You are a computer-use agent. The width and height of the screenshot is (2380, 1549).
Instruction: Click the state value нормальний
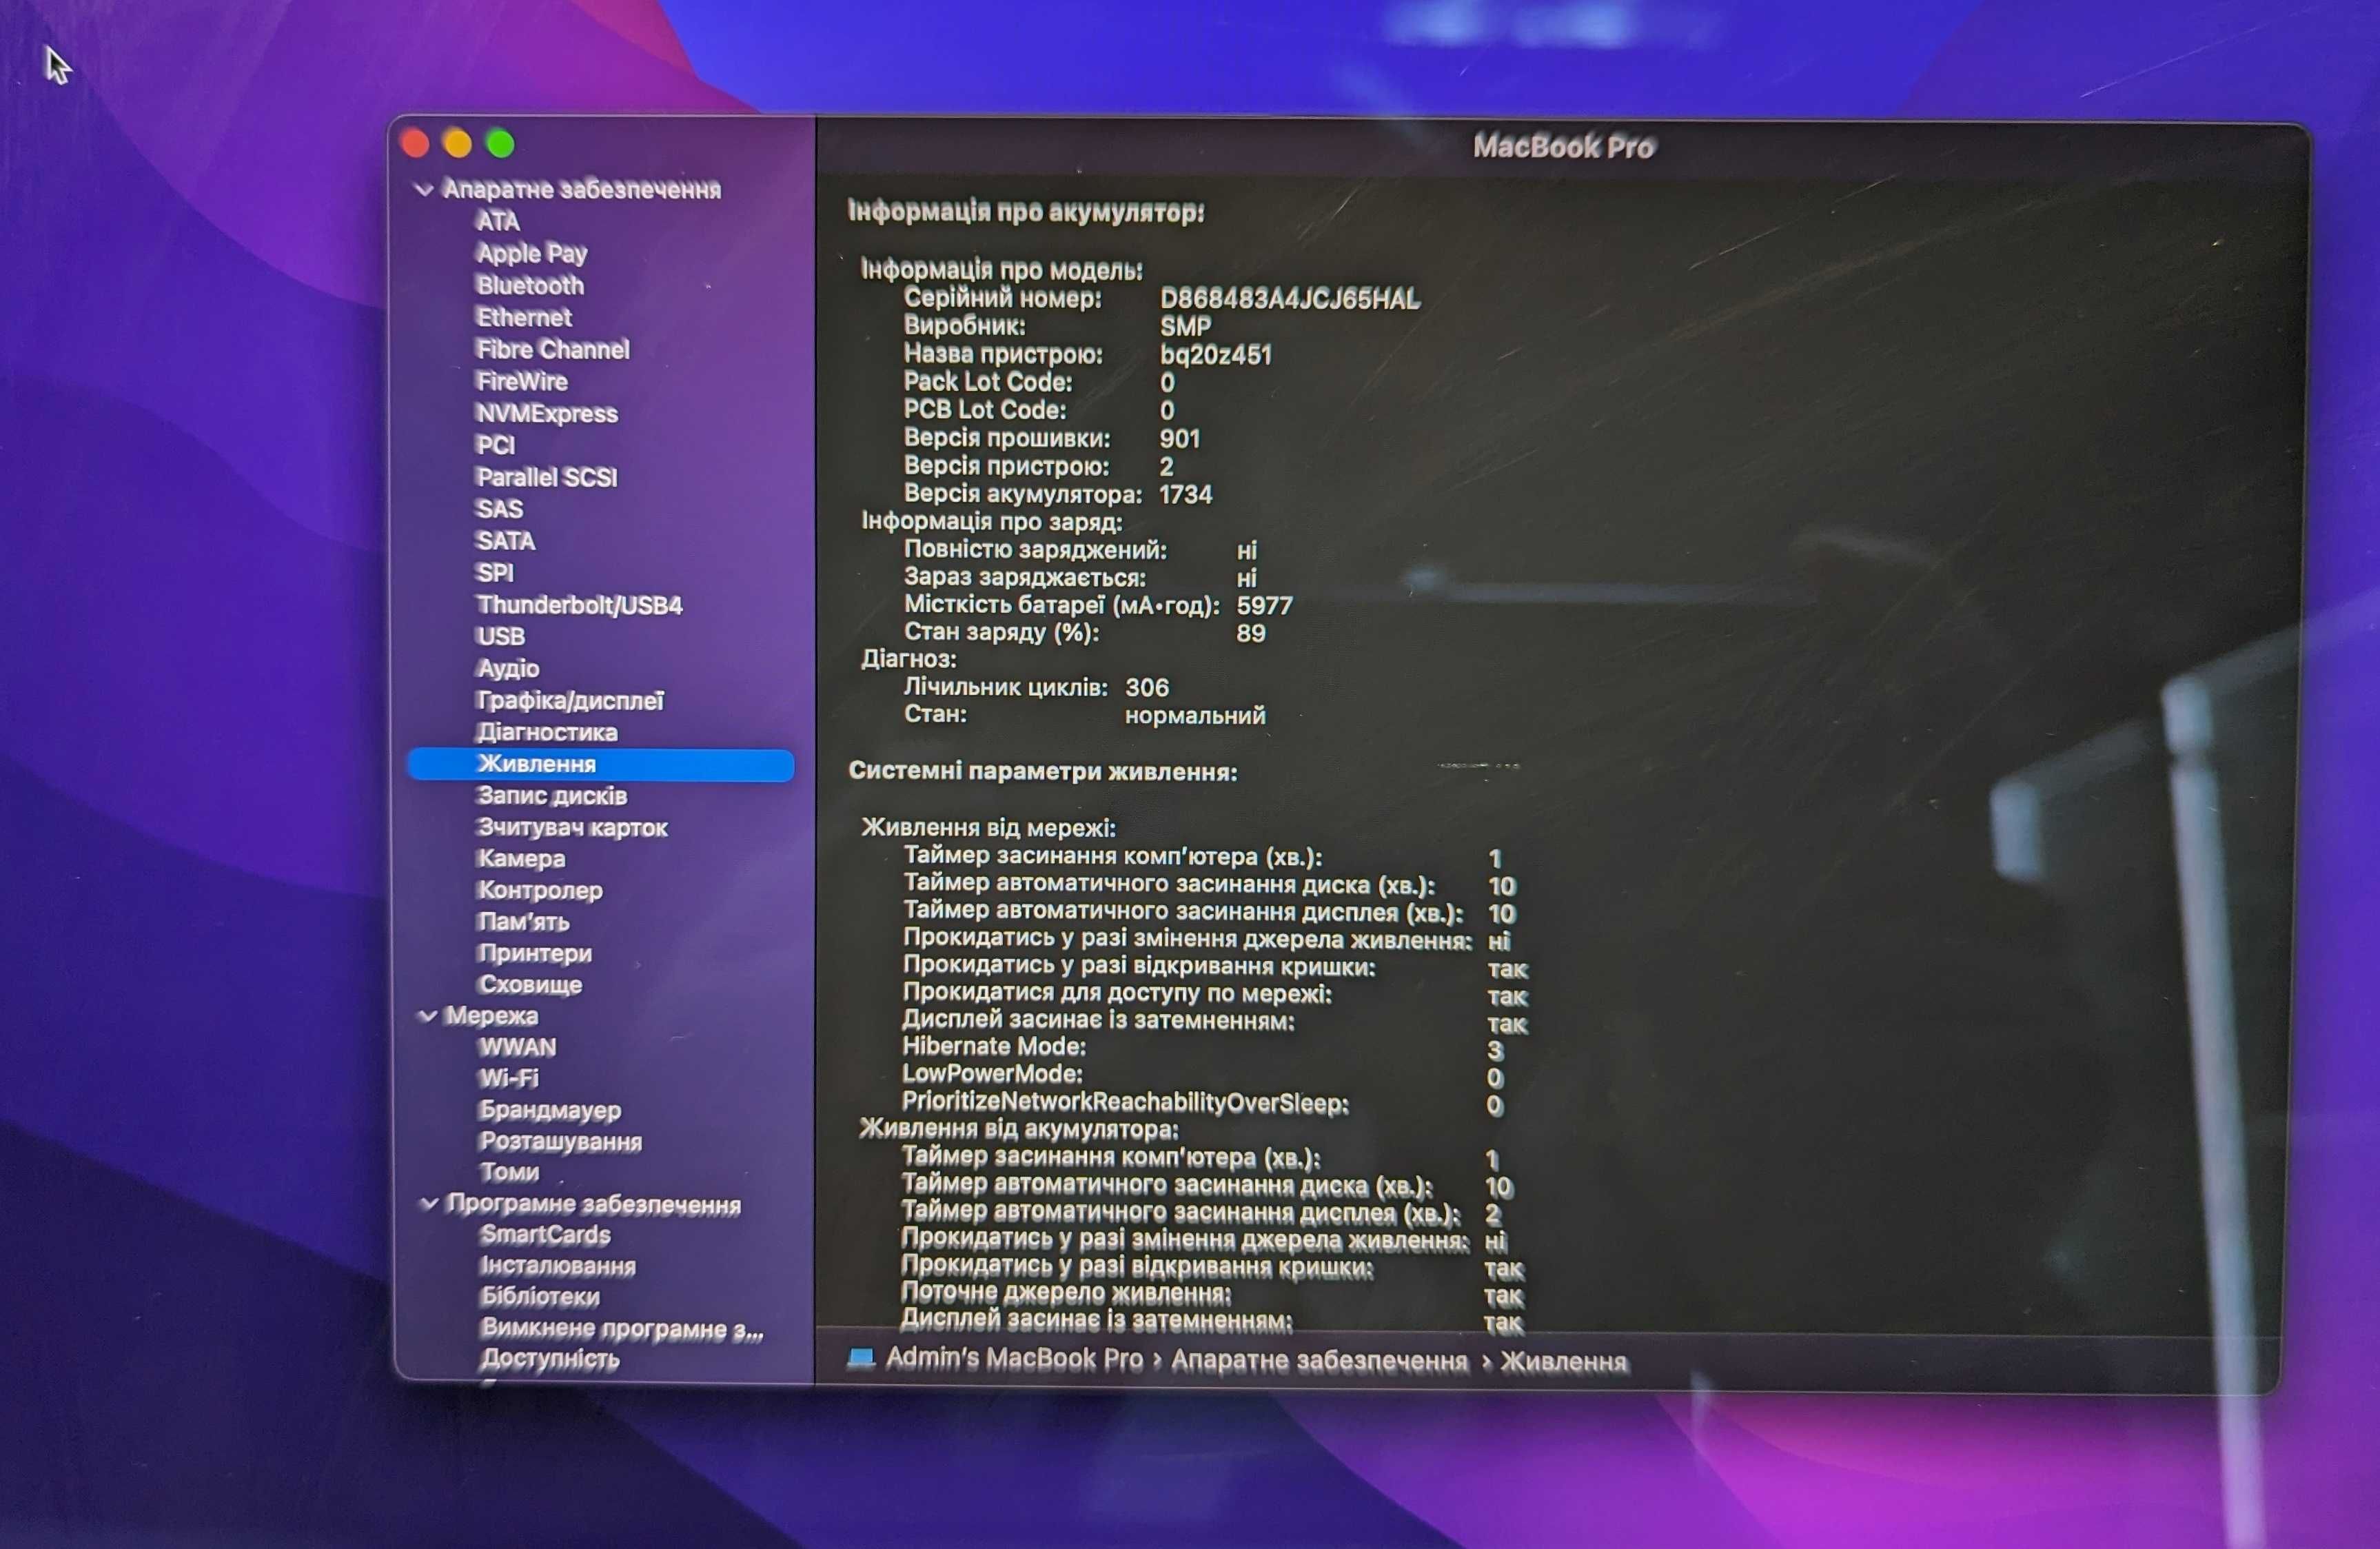(x=1195, y=716)
